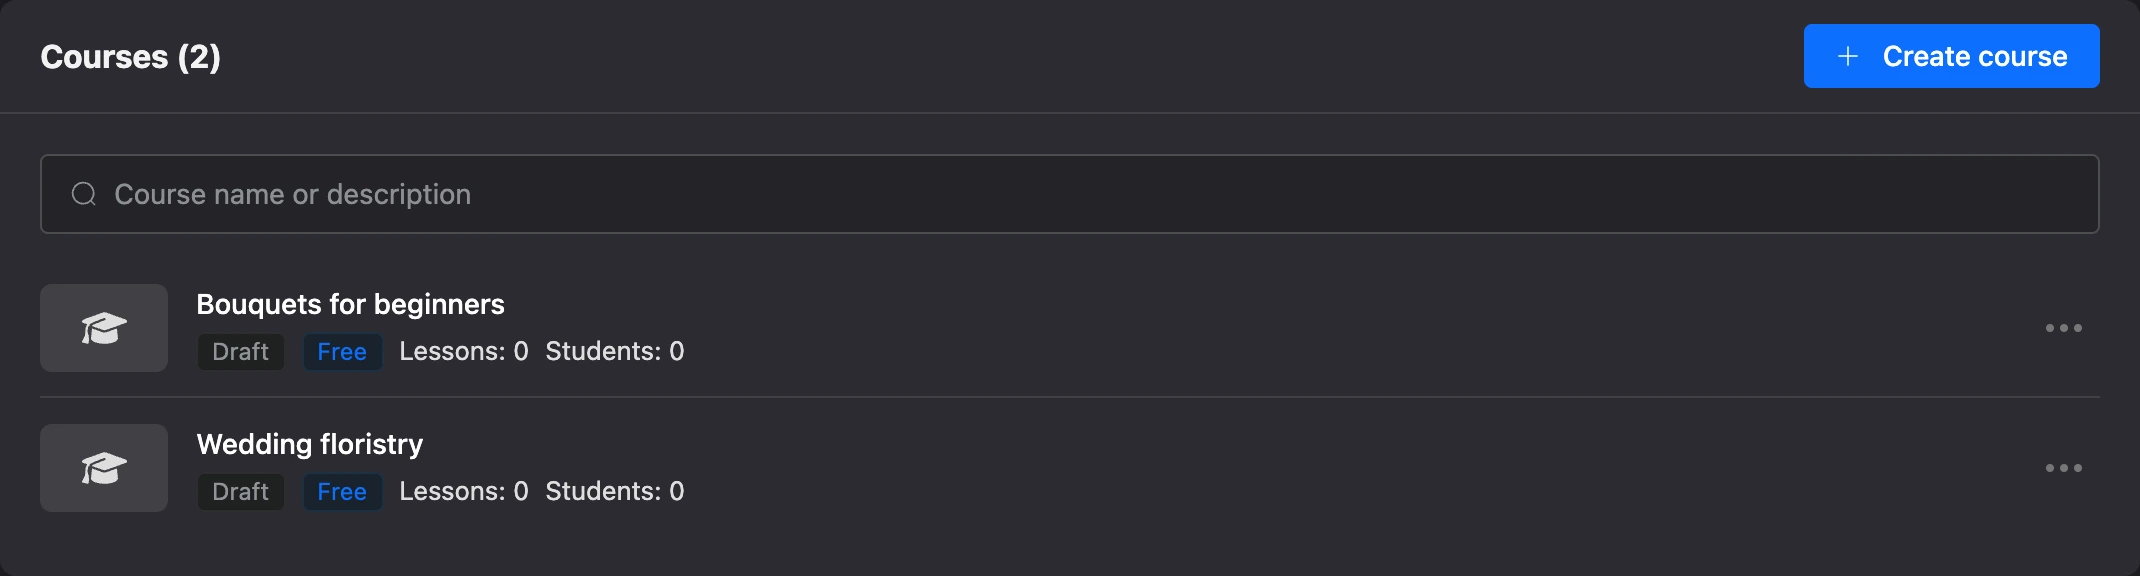Screen dimensions: 2140x576
Task: Click the search magnifier icon
Action: click(84, 194)
